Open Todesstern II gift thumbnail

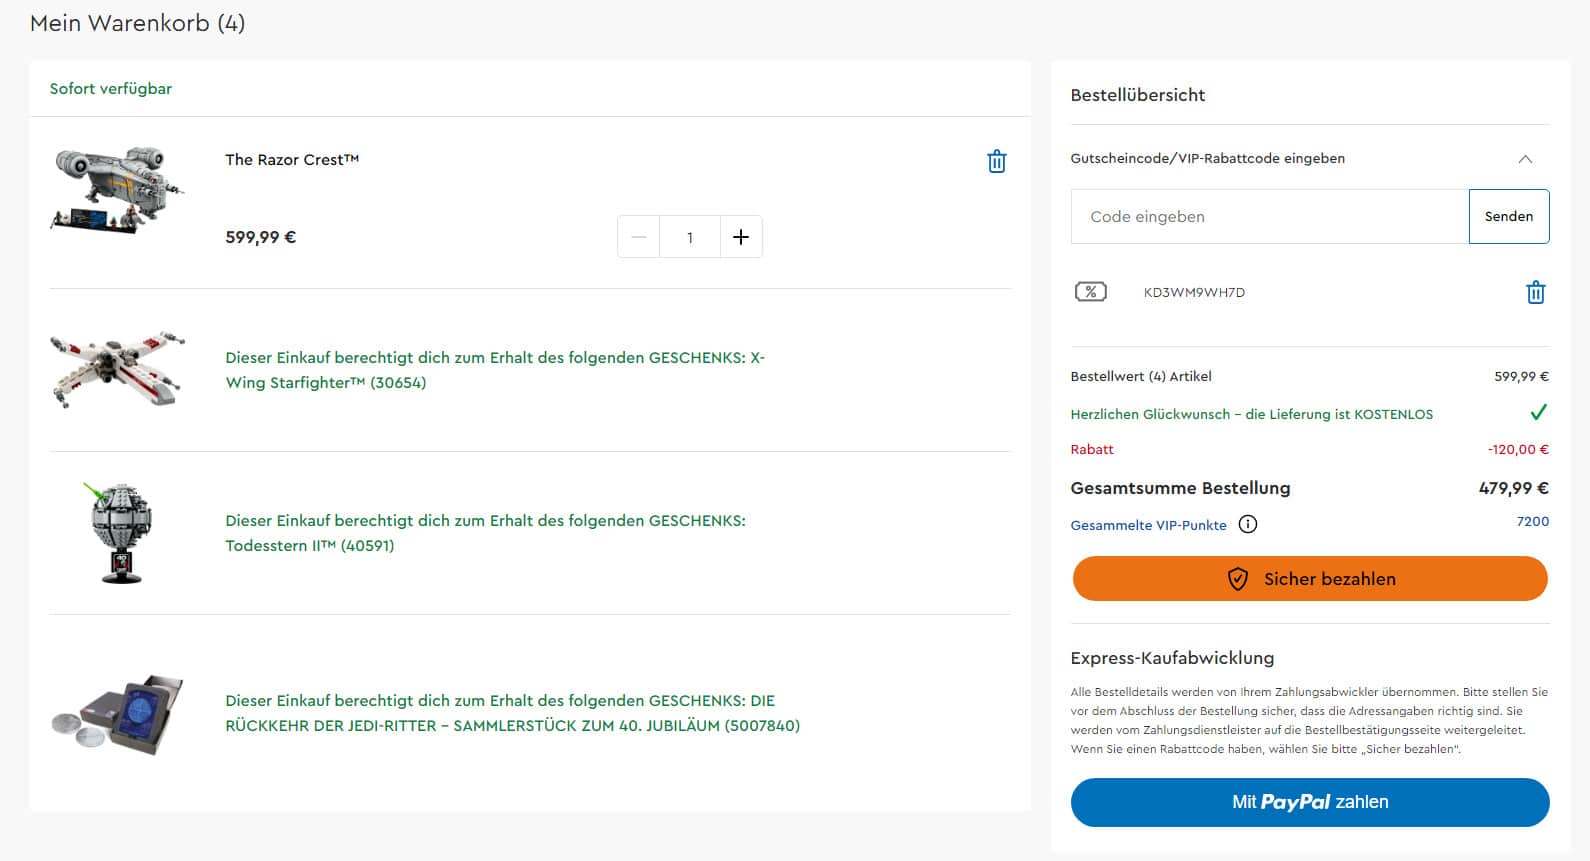(120, 533)
